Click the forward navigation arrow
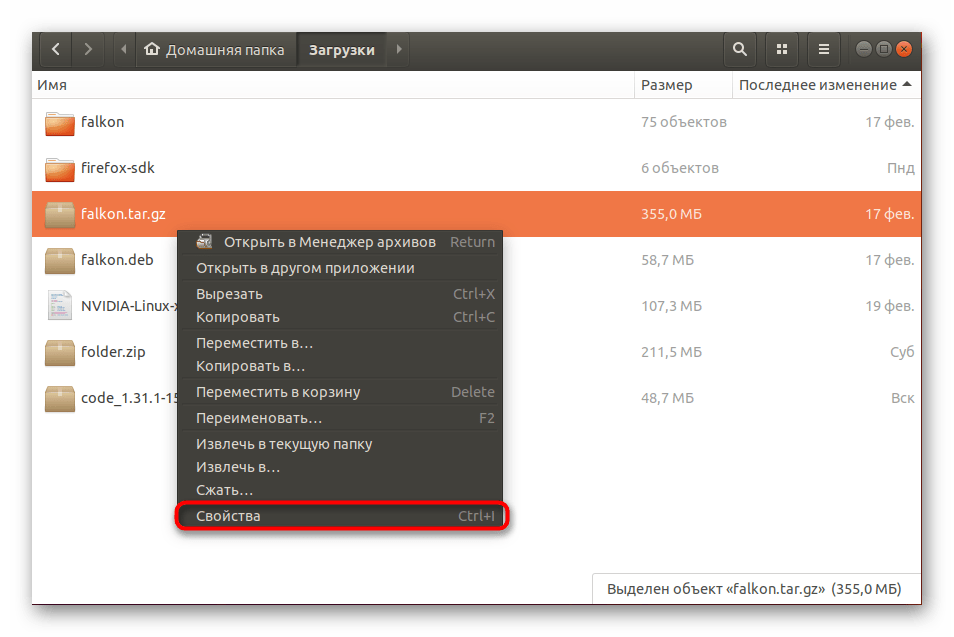Image resolution: width=954 pixels, height=637 pixels. 88,49
